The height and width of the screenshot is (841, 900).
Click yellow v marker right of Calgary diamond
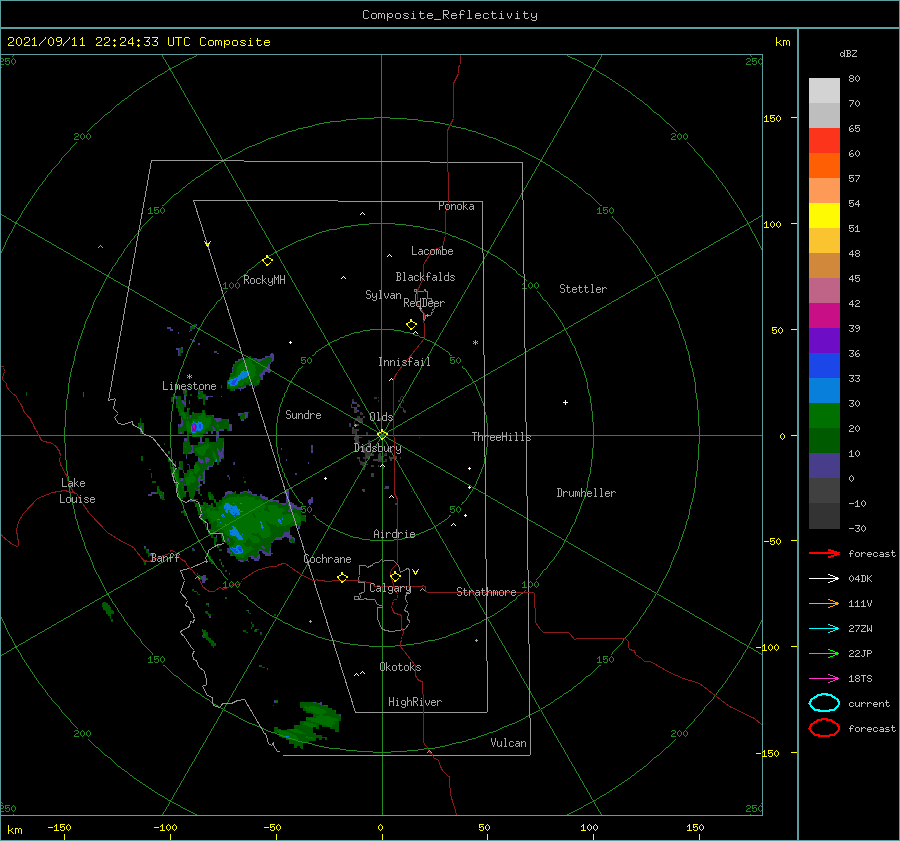416,572
